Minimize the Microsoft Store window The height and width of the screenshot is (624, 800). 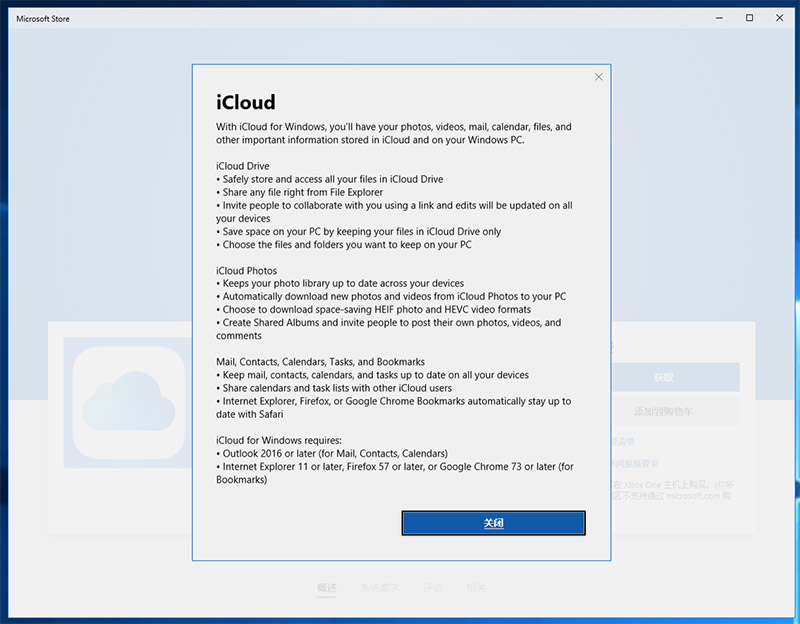[718, 18]
